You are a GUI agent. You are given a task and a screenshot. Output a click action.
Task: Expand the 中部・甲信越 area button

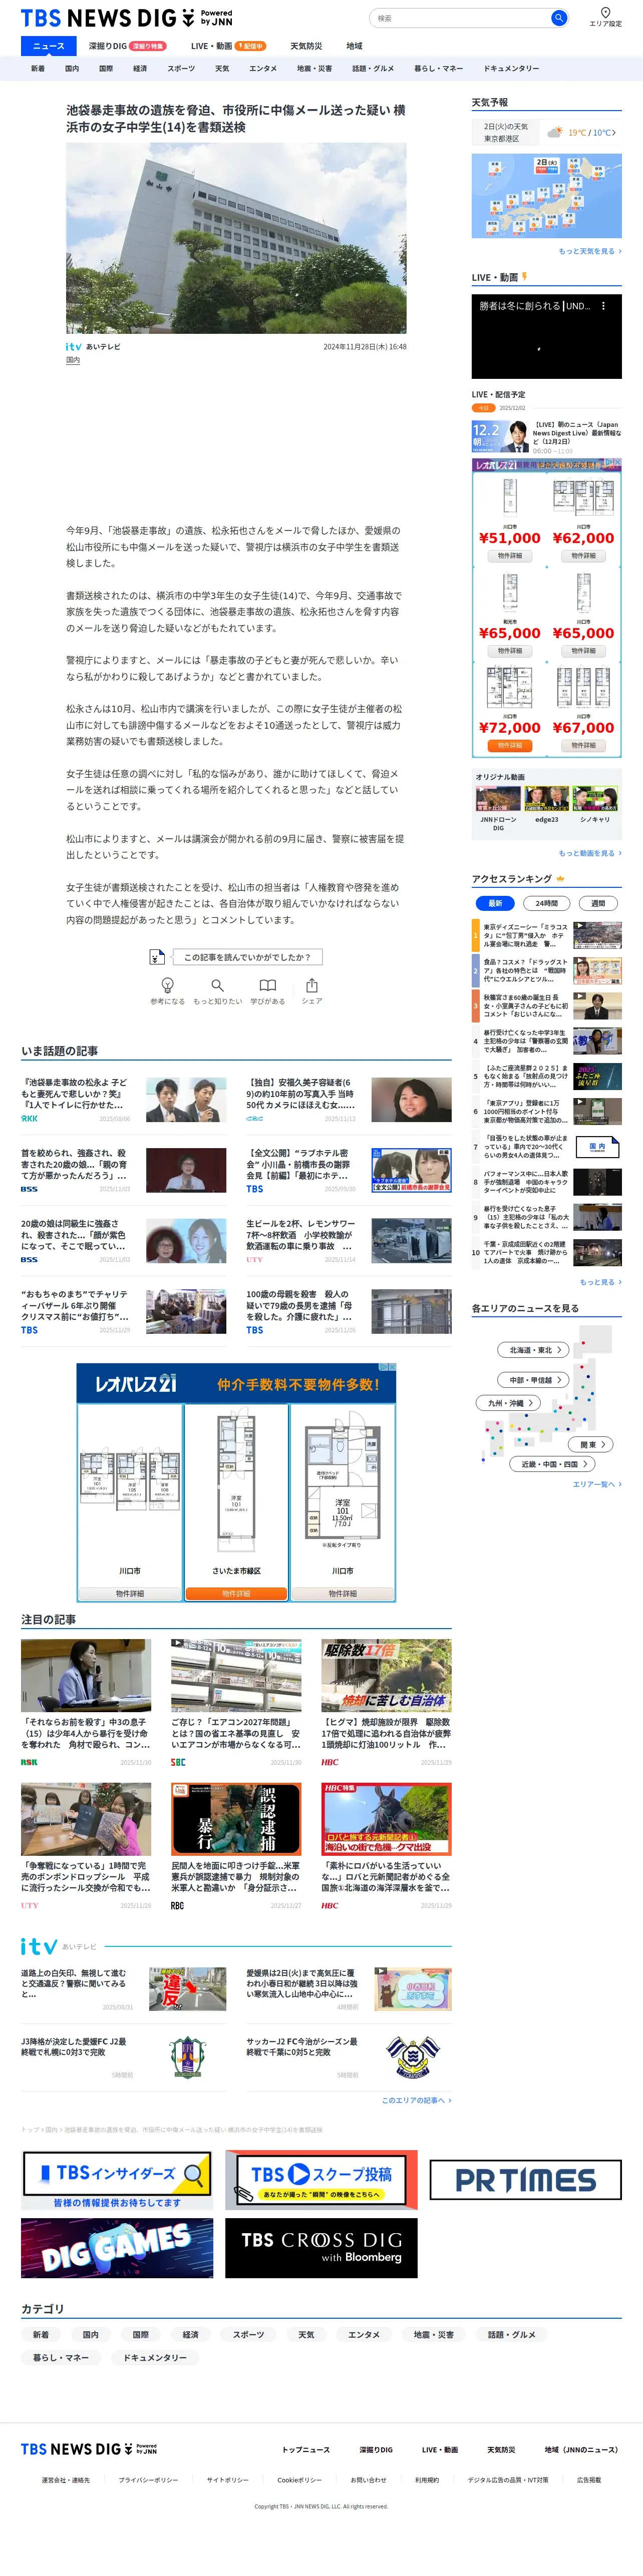534,1380
